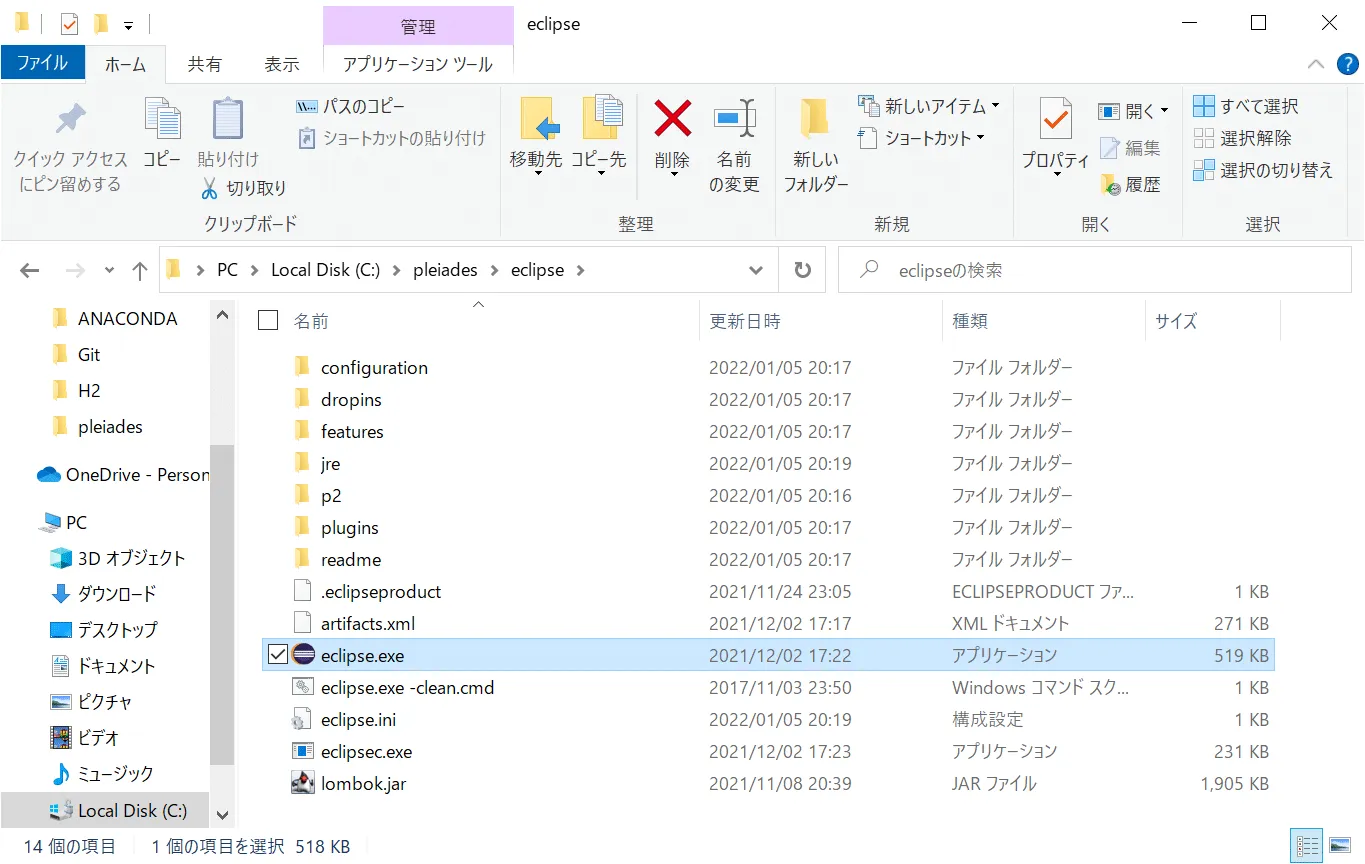The image size is (1365, 864).
Task: Sort by Name (名前) column
Action: (x=311, y=321)
